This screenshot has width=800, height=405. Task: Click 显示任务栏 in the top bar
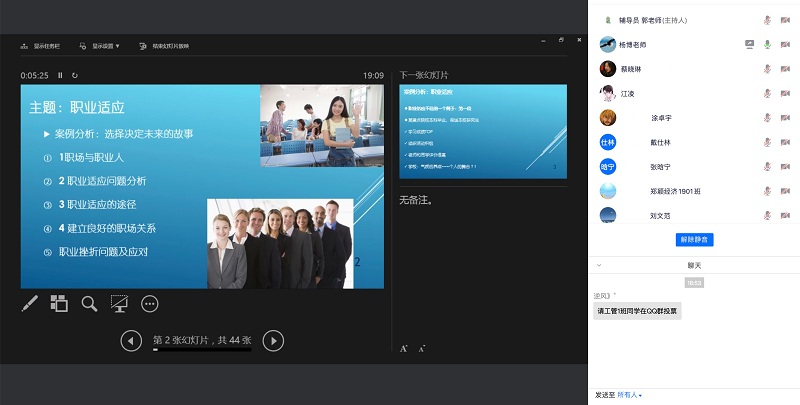pos(42,45)
